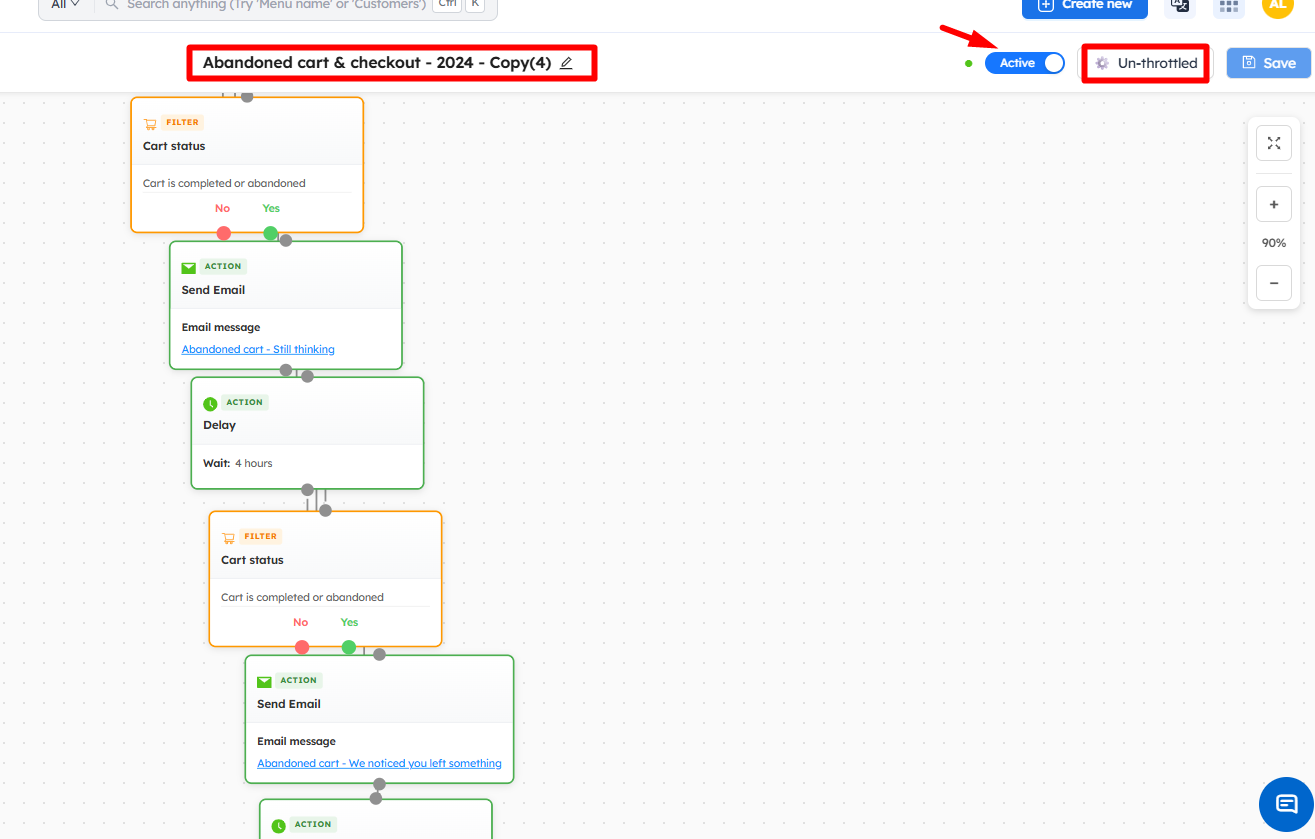Click the translate language icon
This screenshot has width=1315, height=839.
click(x=1180, y=5)
